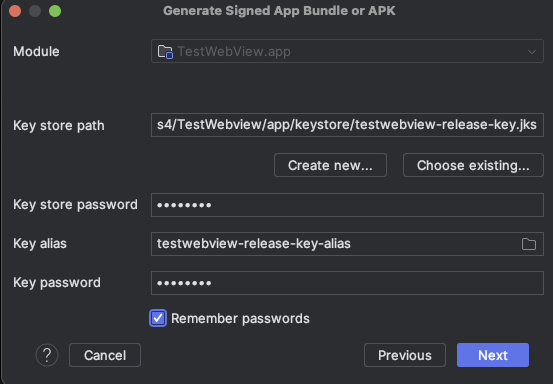Focus the Key store password field
Viewport: 553px width, 384px height.
[347, 205]
